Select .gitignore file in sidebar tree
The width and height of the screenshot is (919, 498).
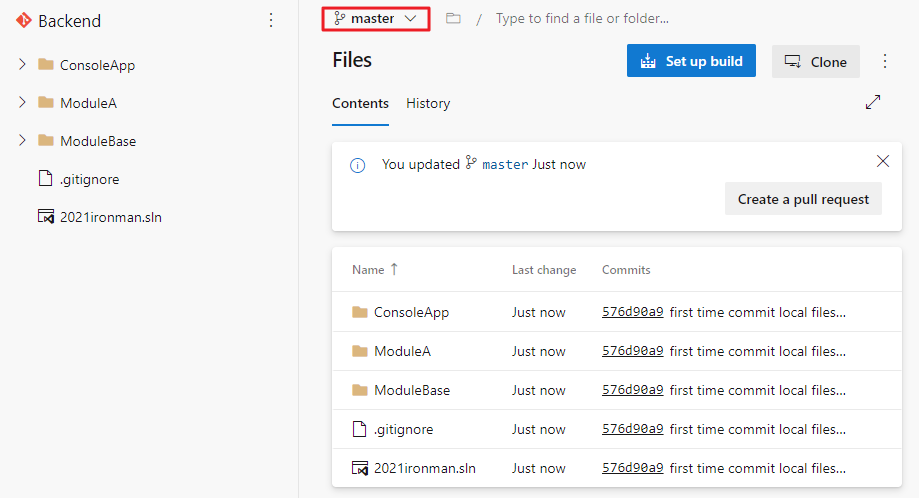click(x=89, y=179)
